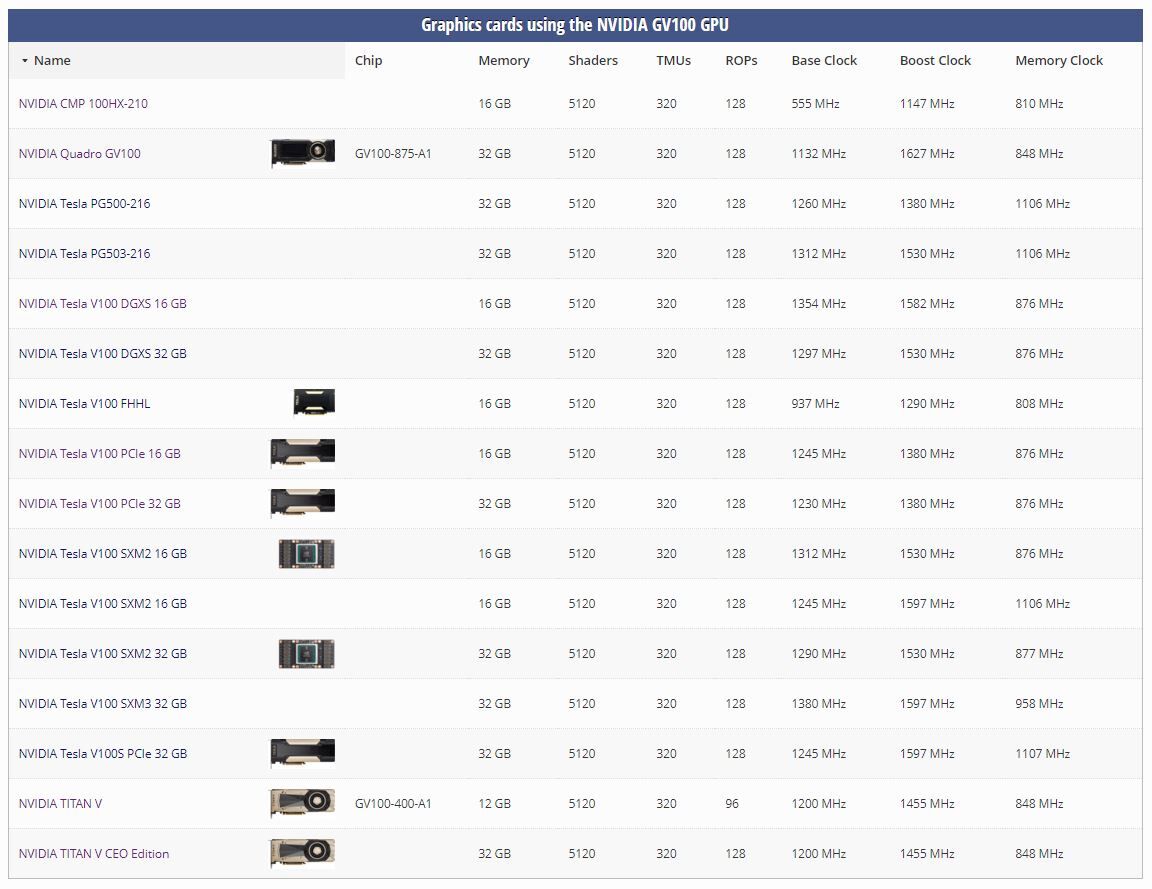Click the 1132 MHz base clock
Viewport: 1152px width, 889px height.
pos(818,154)
